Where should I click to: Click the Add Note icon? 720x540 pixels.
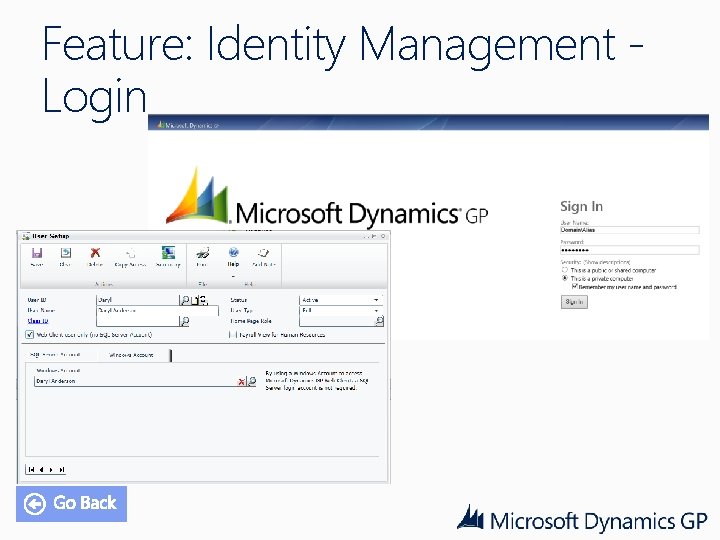click(263, 253)
